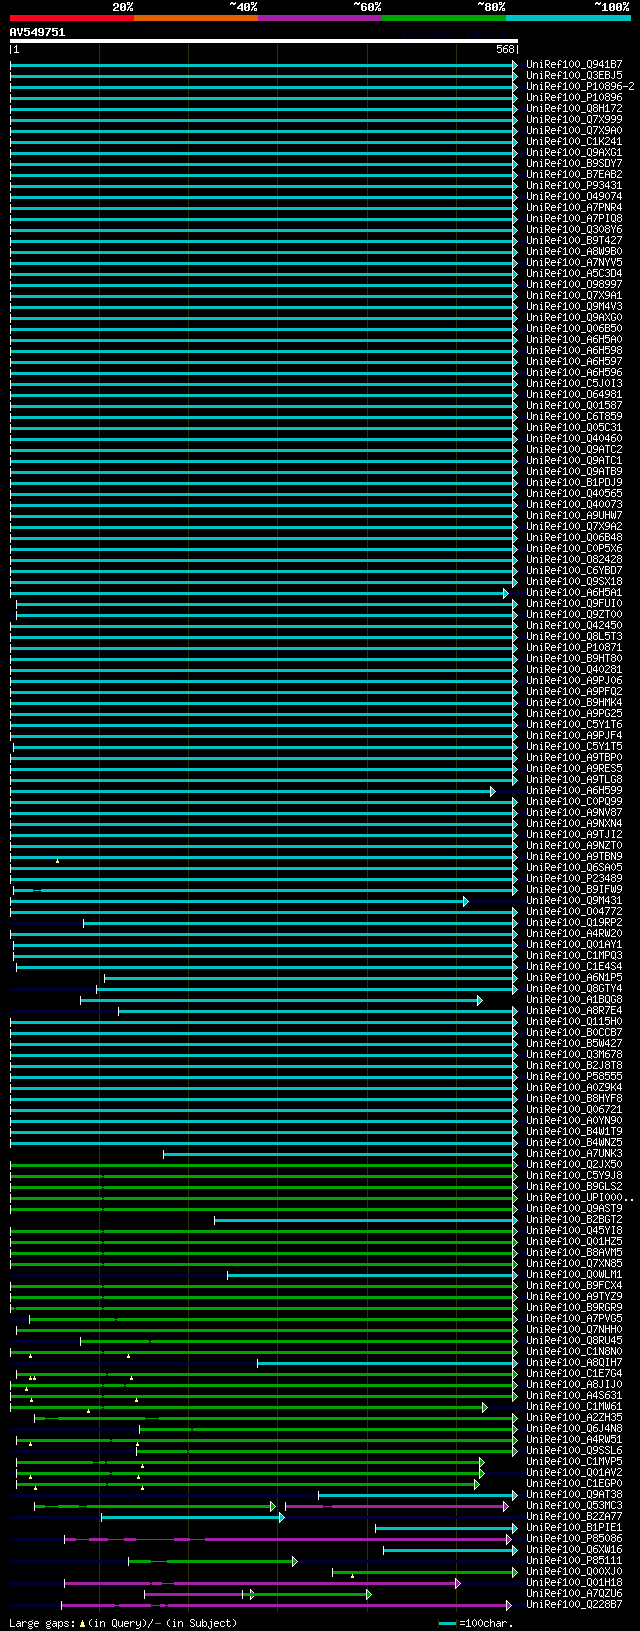Open hit UniRef100_Q8GTY4
This screenshot has width=640, height=1631.
tap(574, 988)
